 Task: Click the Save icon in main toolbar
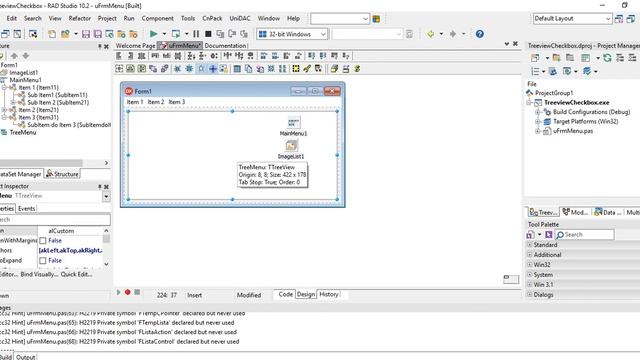pyautogui.click(x=86, y=34)
